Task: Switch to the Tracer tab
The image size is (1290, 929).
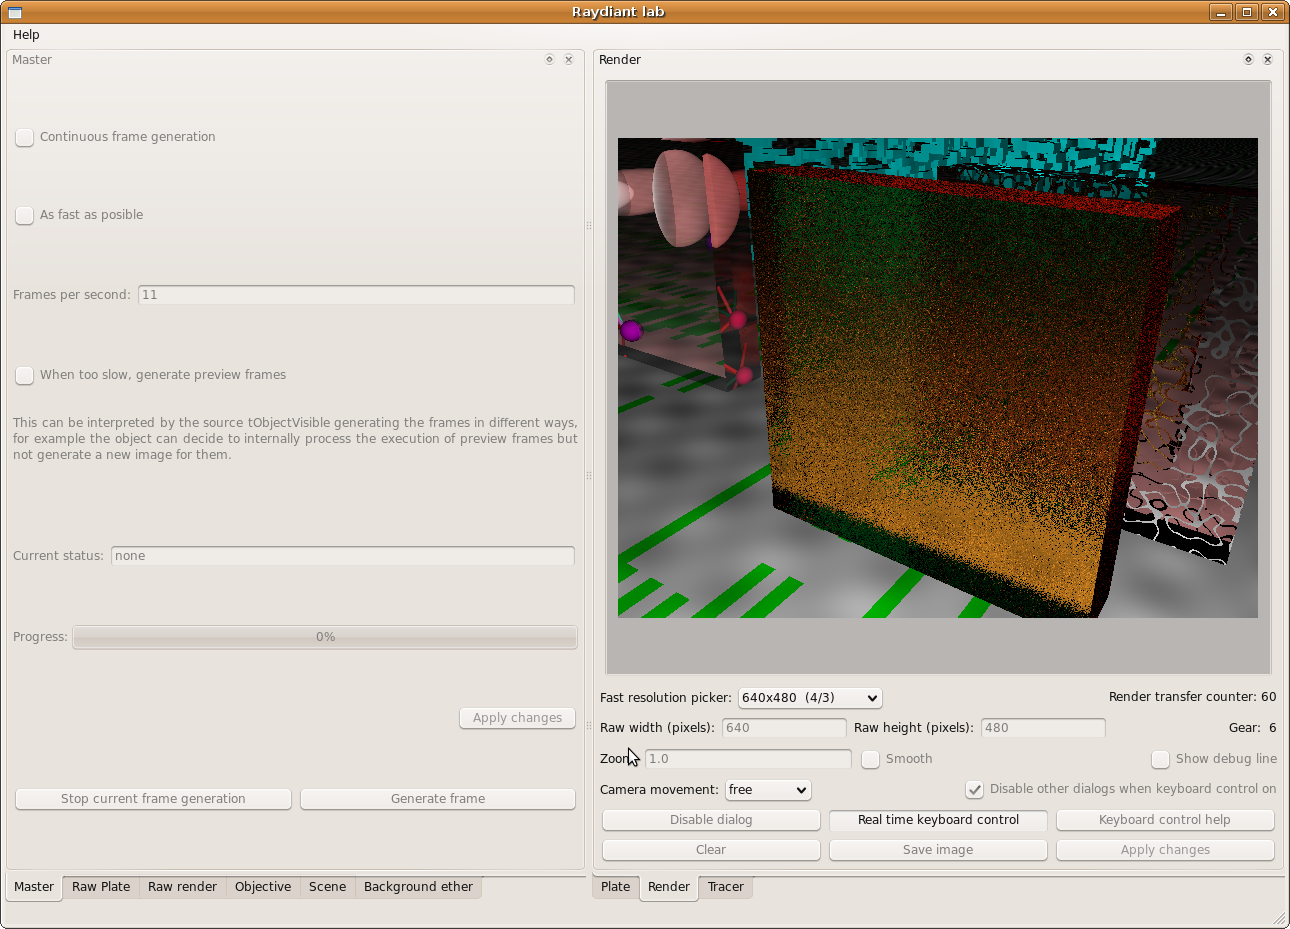Action: (x=725, y=887)
